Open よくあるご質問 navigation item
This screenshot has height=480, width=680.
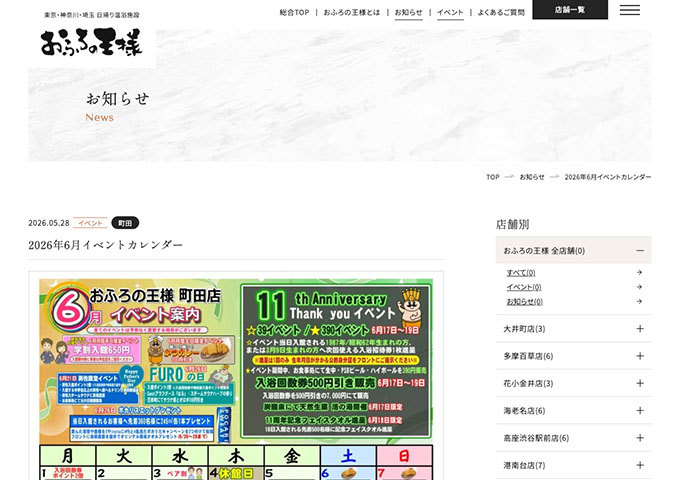[x=501, y=13]
